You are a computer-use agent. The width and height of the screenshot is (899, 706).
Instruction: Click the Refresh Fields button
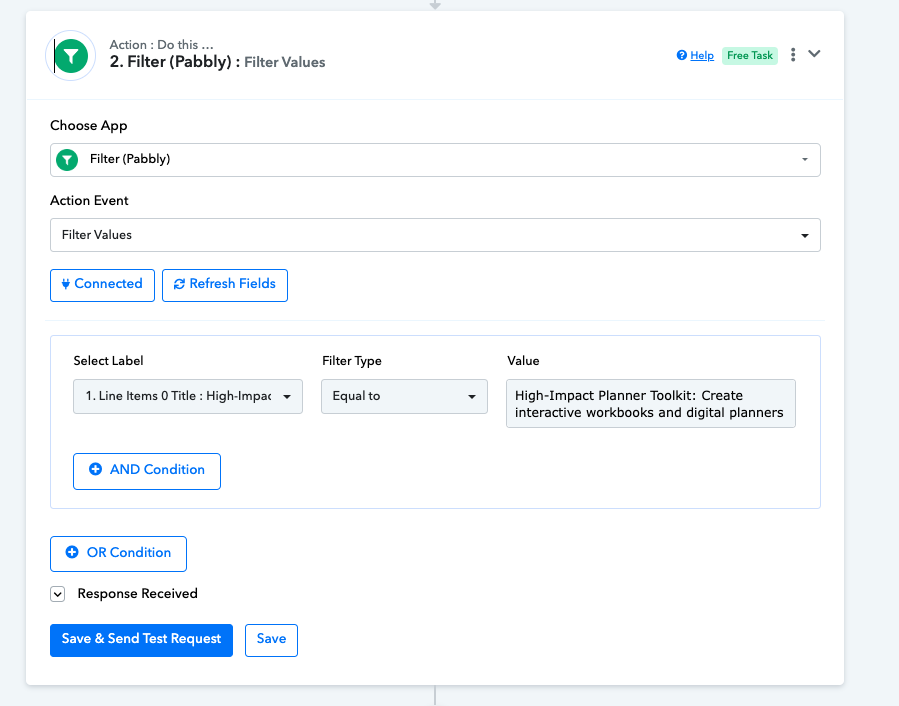click(x=225, y=284)
